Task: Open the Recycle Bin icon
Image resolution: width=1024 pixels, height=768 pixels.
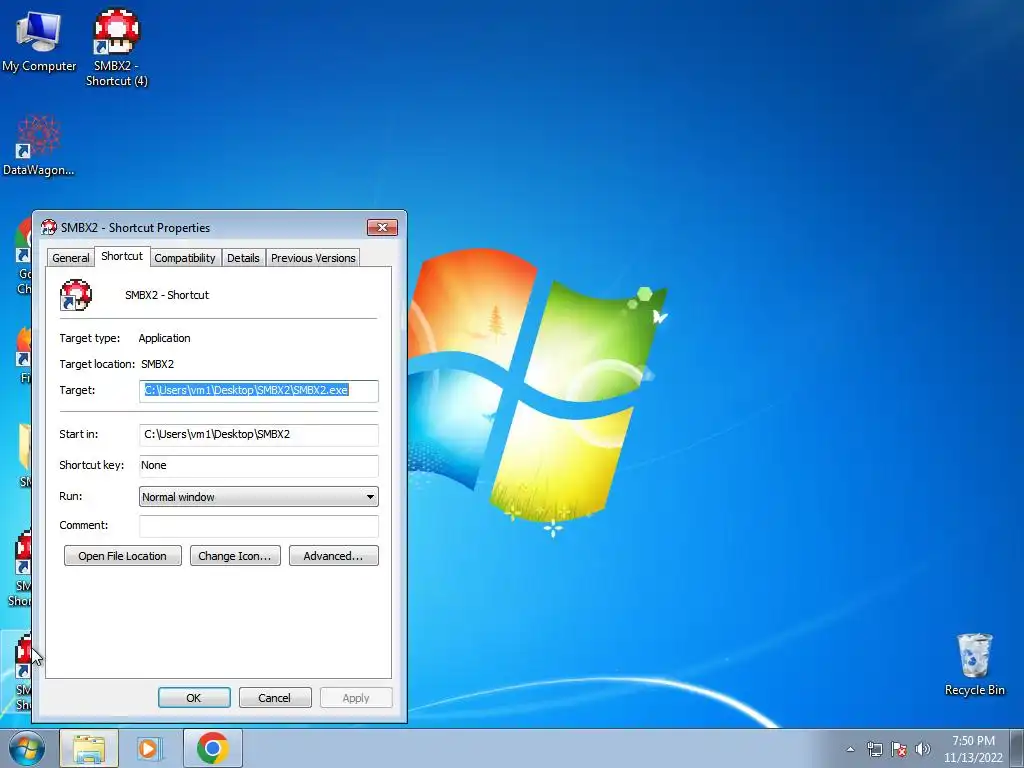Action: pos(974,665)
